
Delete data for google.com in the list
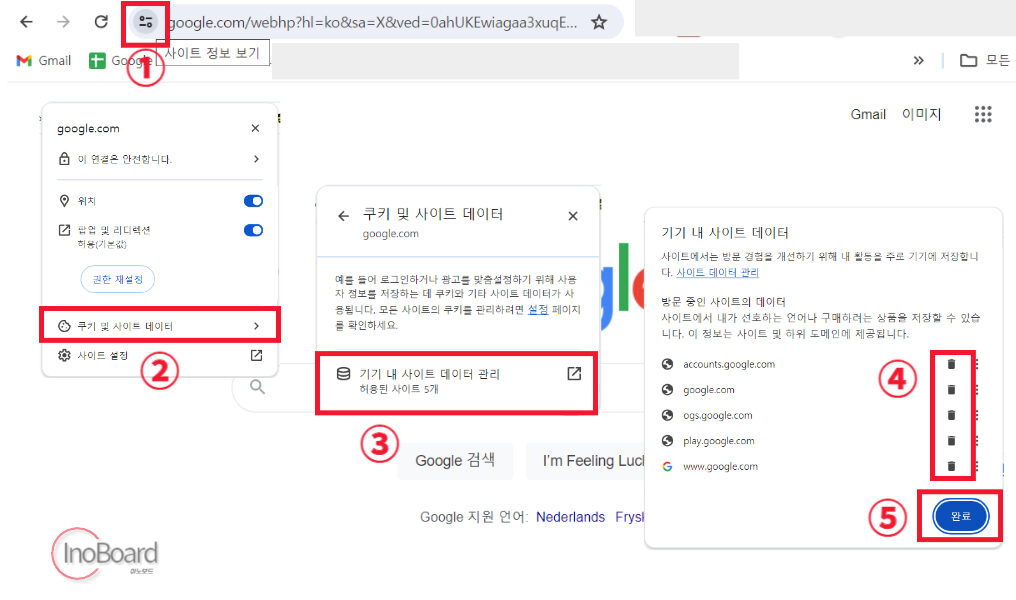[x=951, y=389]
